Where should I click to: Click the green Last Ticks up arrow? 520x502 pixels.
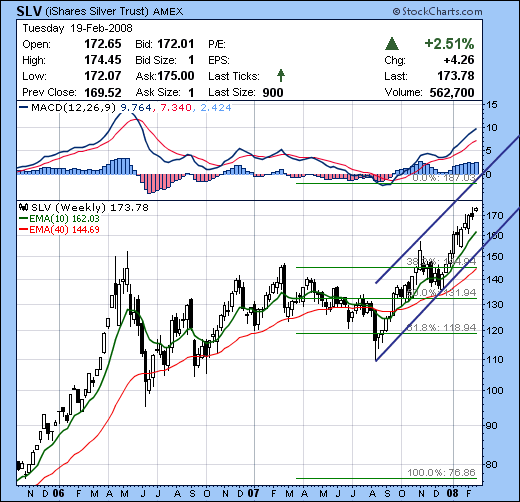click(281, 76)
